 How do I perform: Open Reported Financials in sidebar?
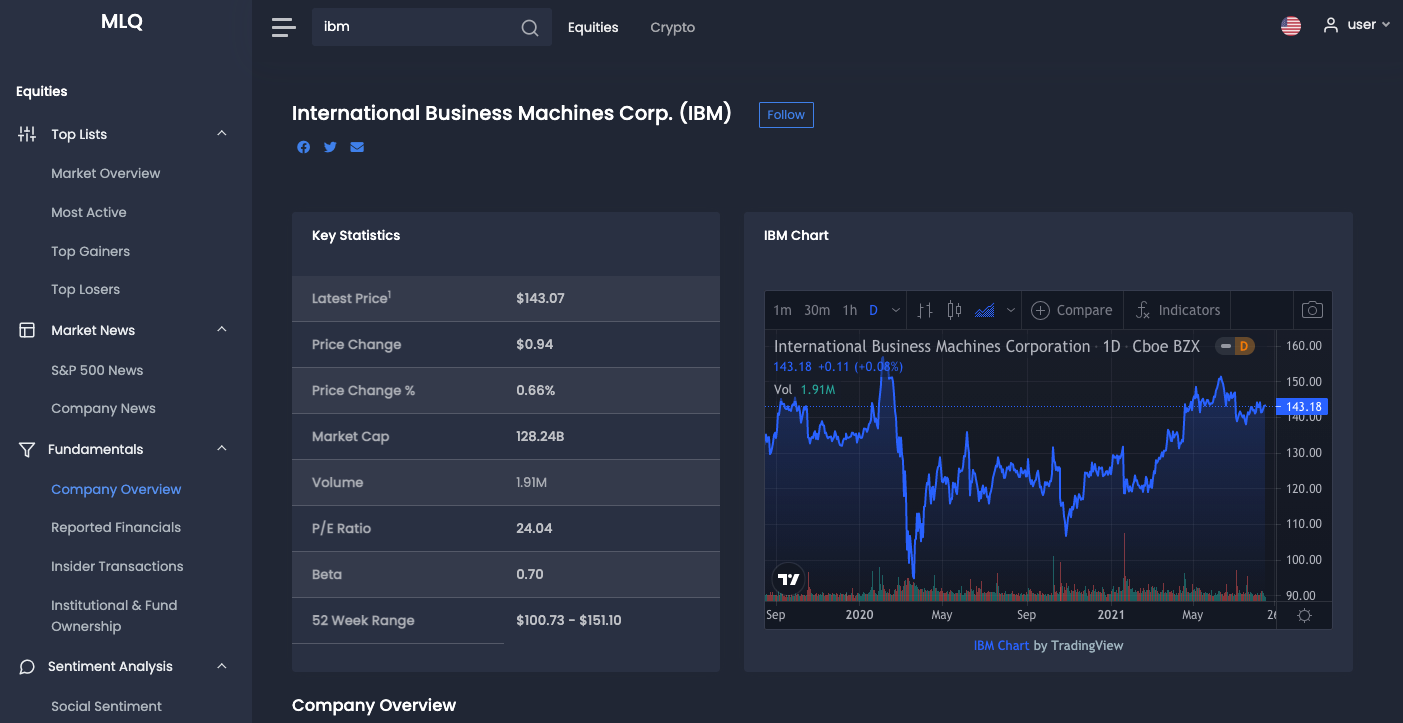(116, 527)
